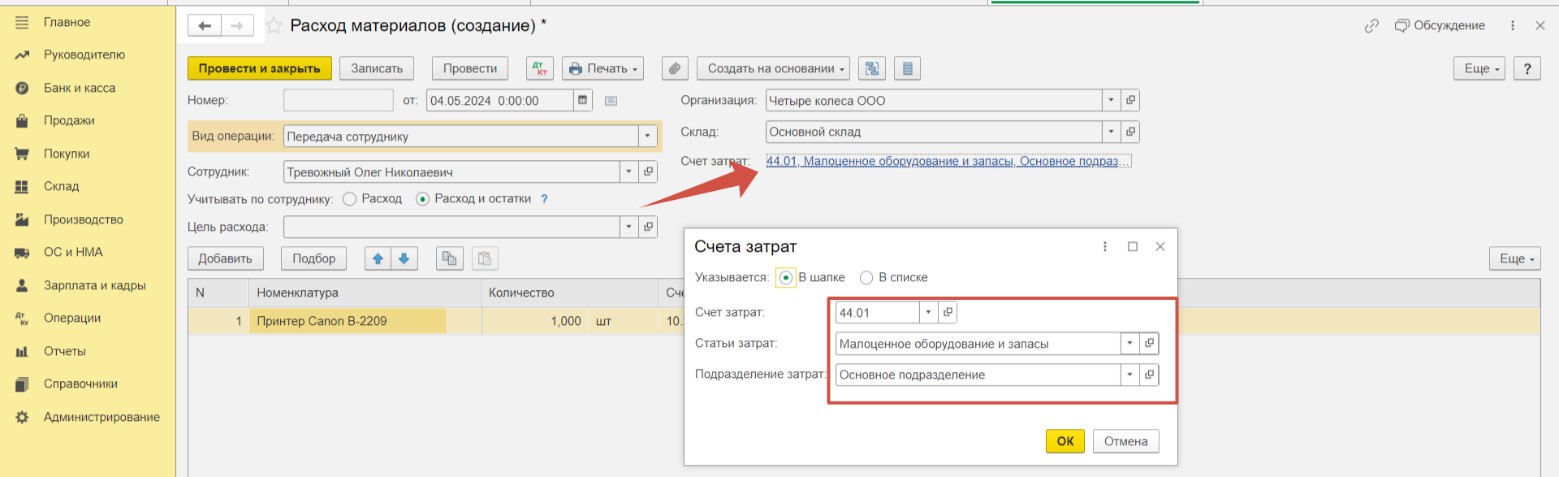Screen dimensions: 1559x477
Task: Expand Статьи затрат dropdown in dialog
Action: pyautogui.click(x=1131, y=343)
